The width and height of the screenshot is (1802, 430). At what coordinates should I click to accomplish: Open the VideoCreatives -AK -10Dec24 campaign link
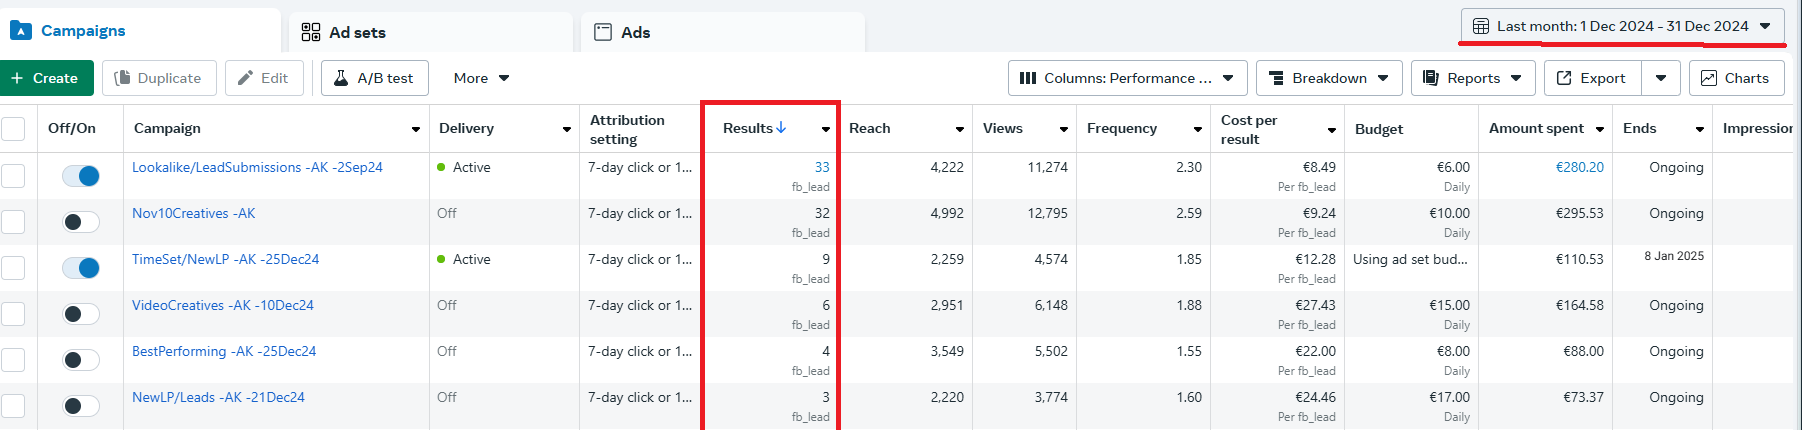click(x=222, y=305)
